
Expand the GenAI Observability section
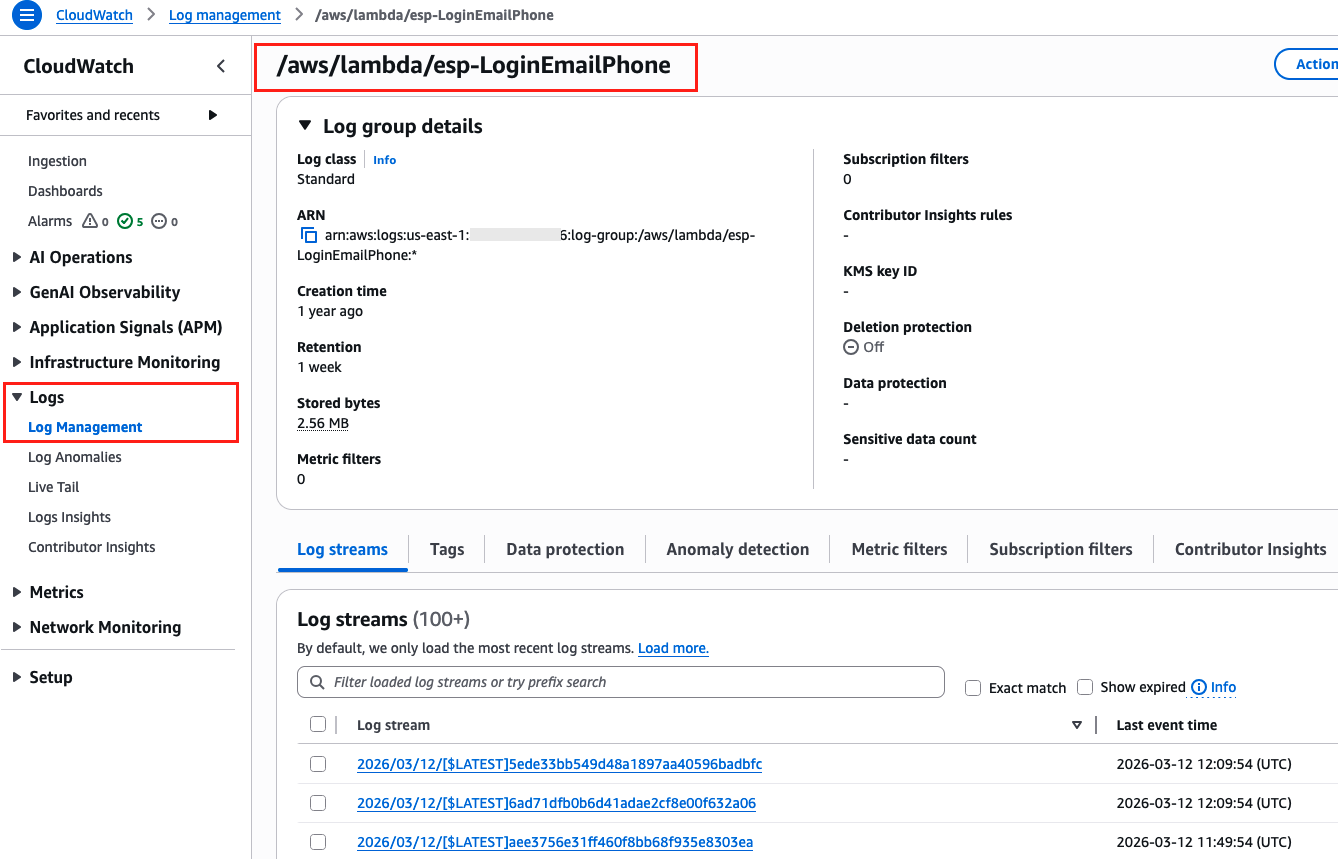pos(17,292)
